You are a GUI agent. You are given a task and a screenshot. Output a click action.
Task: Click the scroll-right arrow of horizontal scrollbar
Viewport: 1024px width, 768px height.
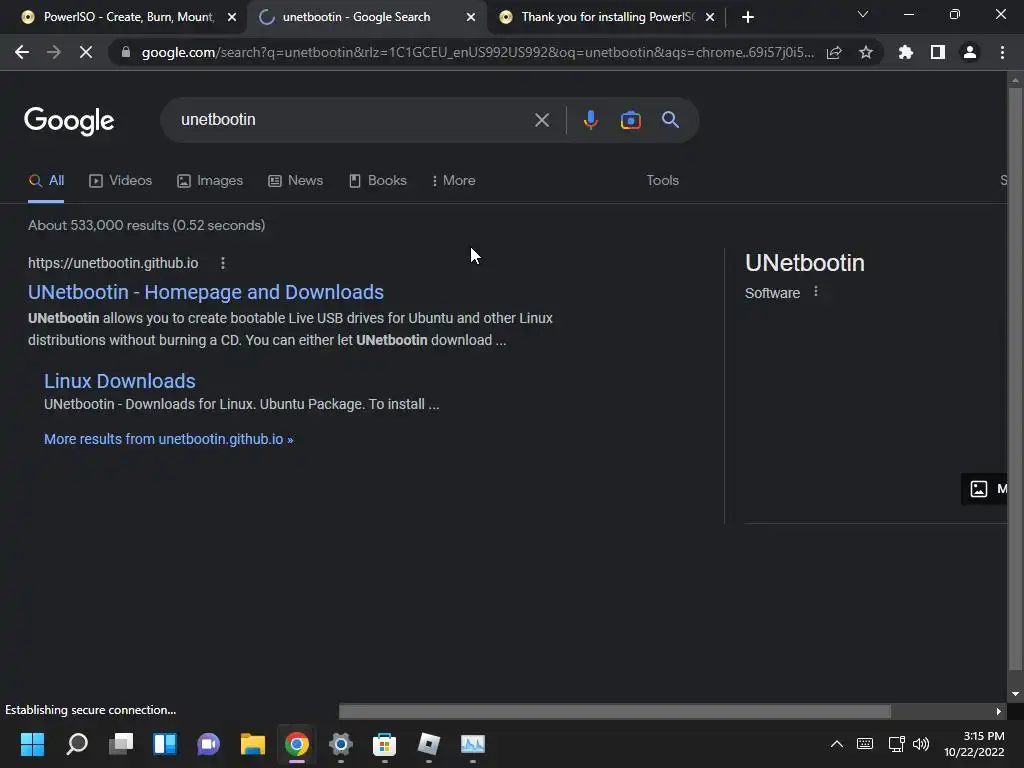(x=999, y=711)
